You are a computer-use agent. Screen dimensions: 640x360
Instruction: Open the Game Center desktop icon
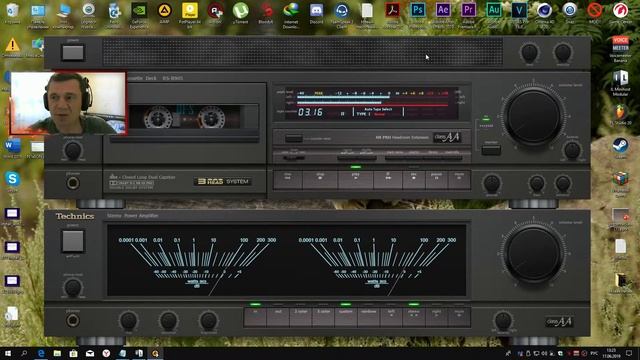click(x=620, y=14)
